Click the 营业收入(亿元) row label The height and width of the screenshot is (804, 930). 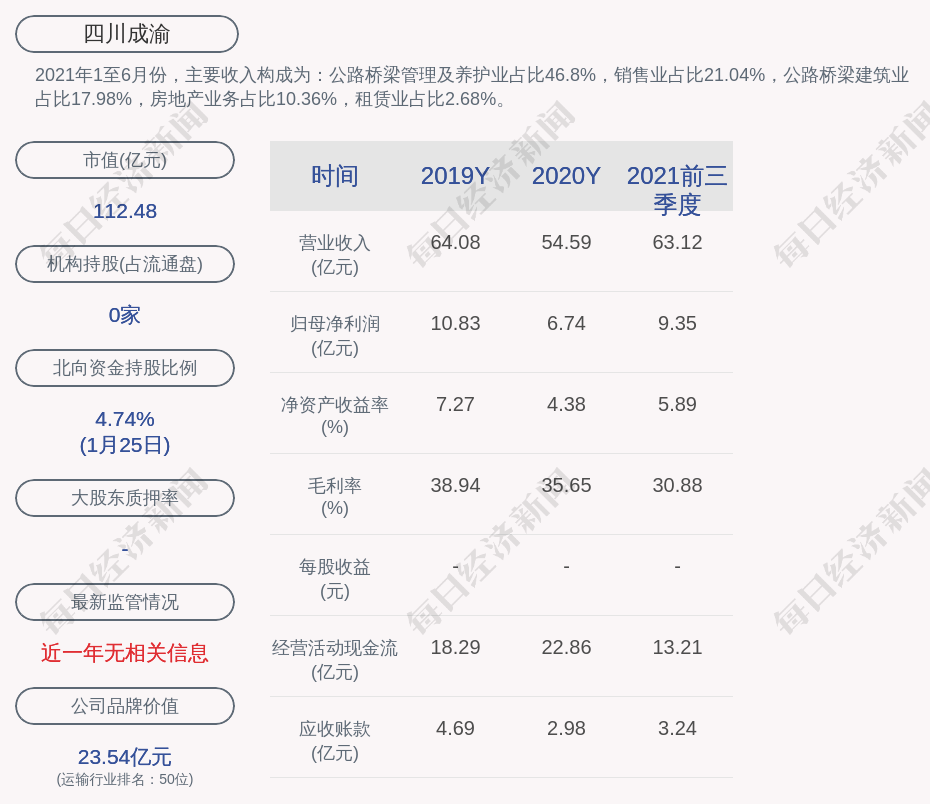tap(335, 255)
